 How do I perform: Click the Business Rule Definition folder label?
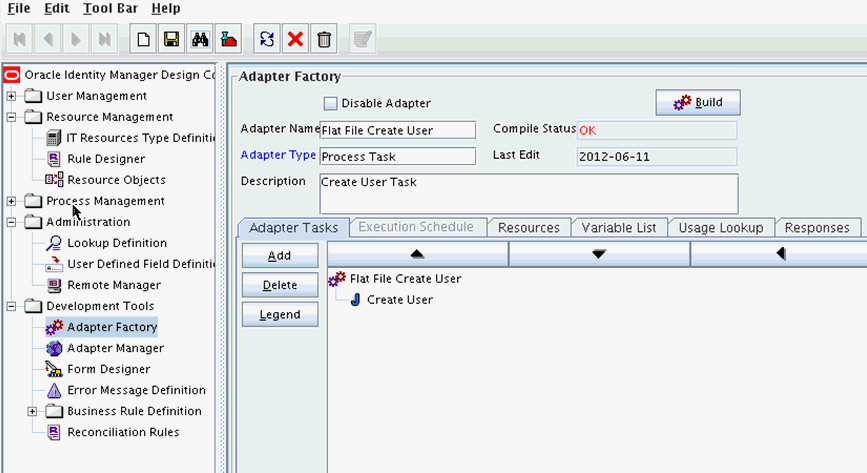(134, 411)
